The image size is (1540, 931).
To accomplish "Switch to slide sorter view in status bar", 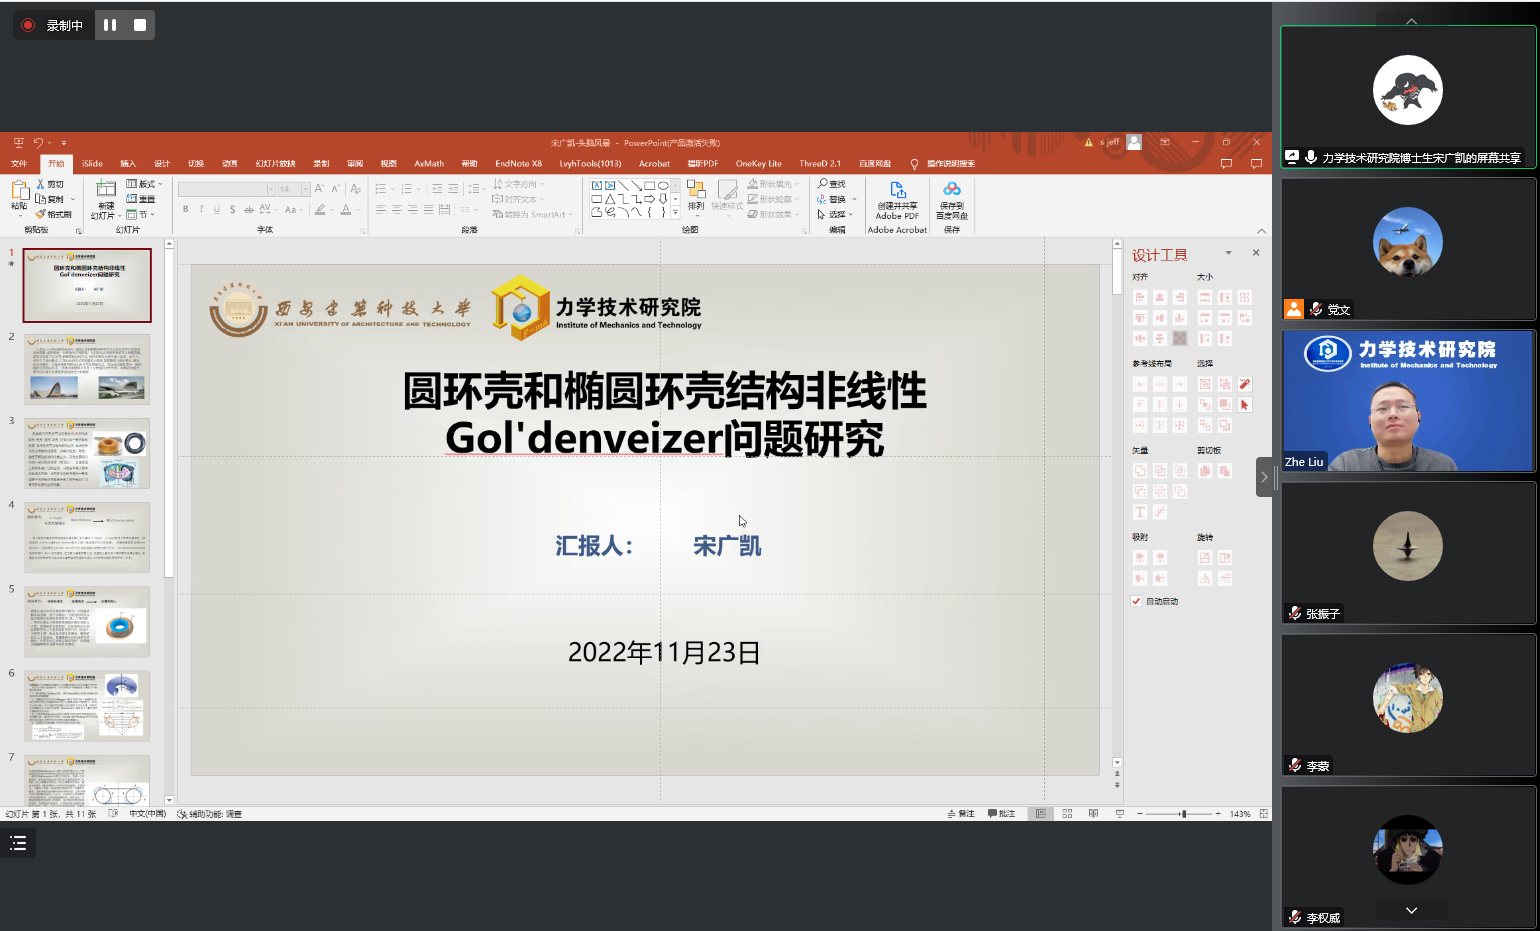I will (1067, 814).
